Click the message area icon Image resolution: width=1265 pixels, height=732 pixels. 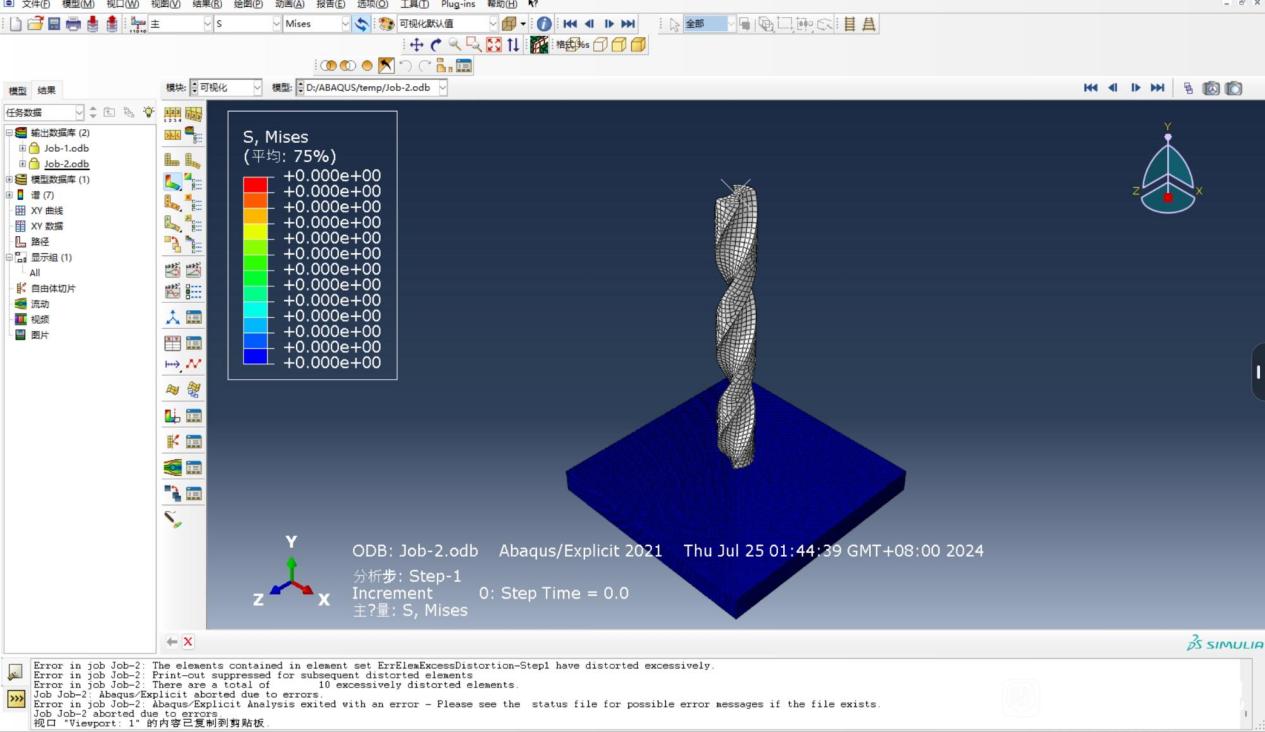16,672
